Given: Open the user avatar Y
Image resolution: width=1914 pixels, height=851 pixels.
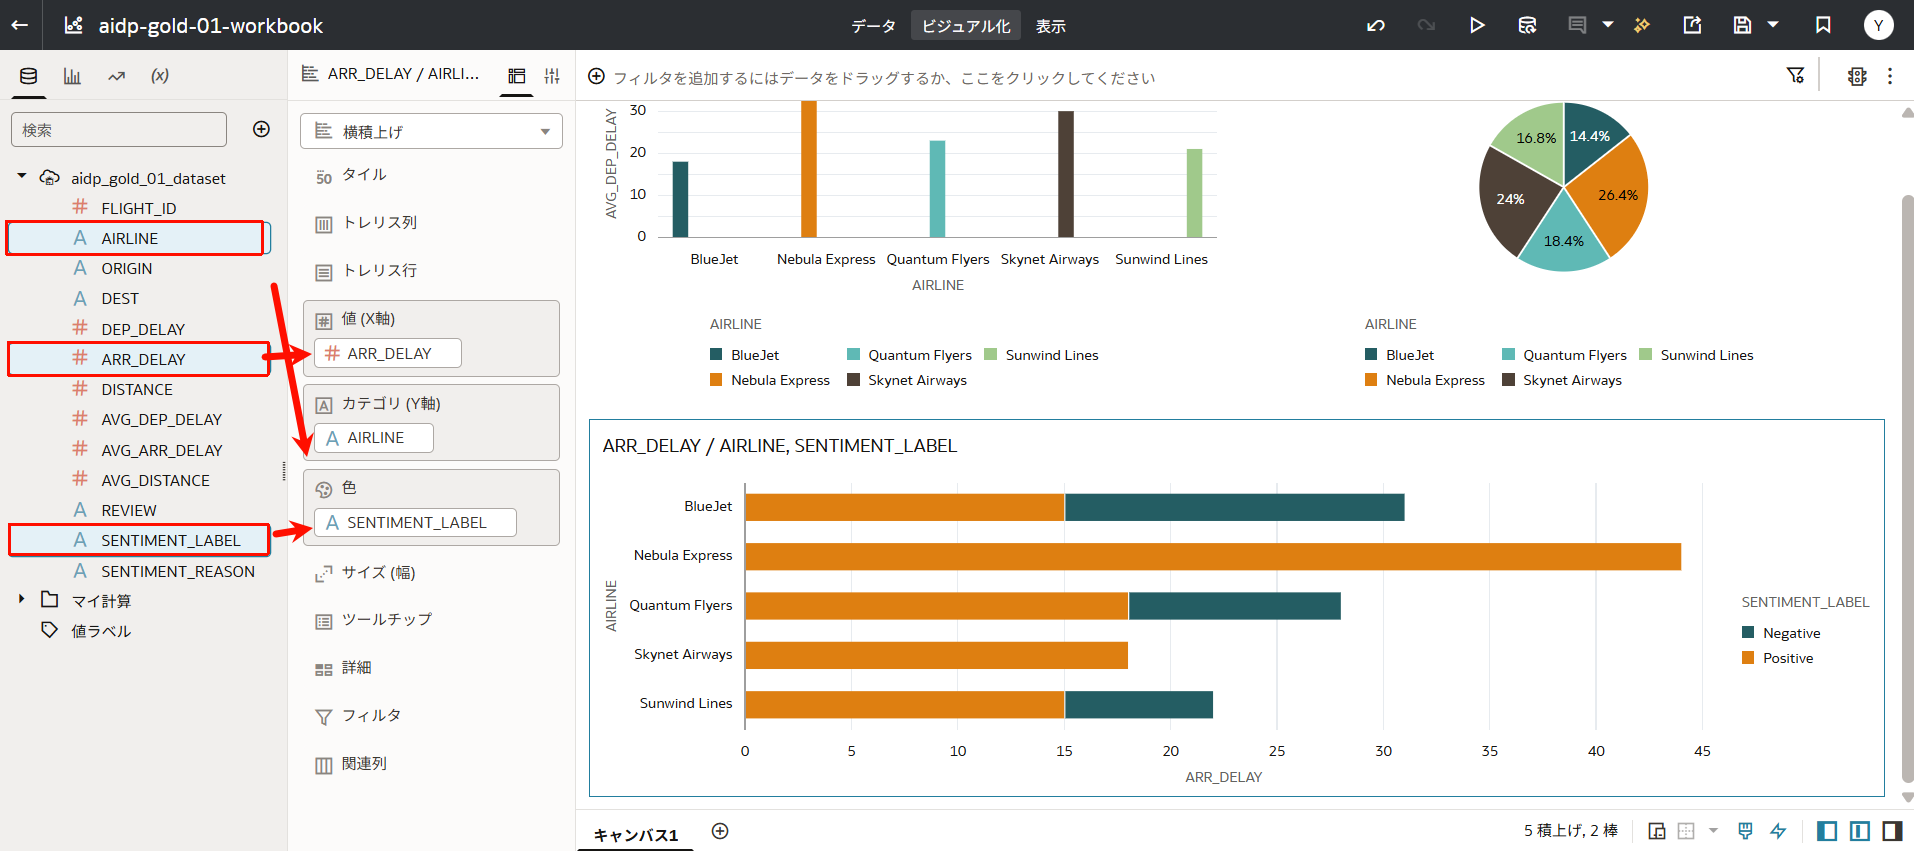Looking at the screenshot, I should (1878, 25).
